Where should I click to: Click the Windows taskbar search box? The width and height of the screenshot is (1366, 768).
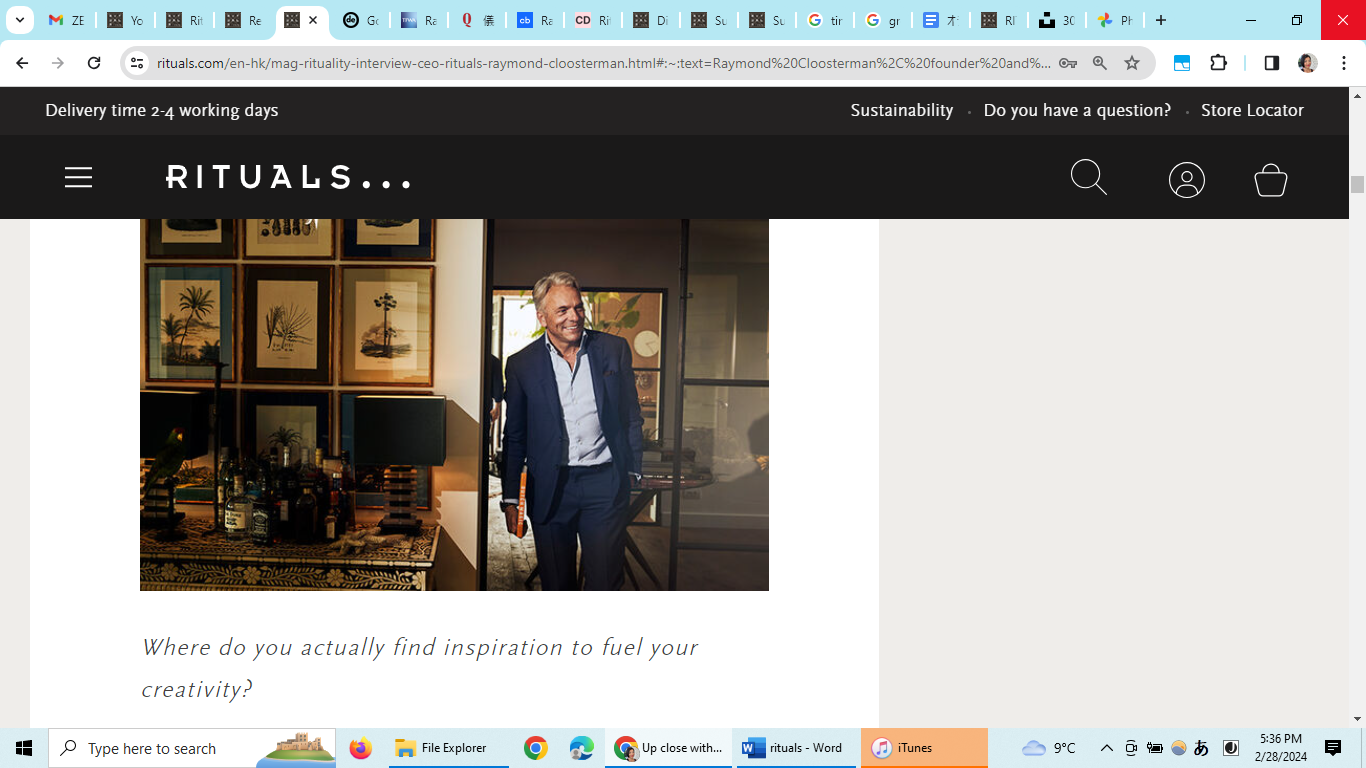(192, 748)
